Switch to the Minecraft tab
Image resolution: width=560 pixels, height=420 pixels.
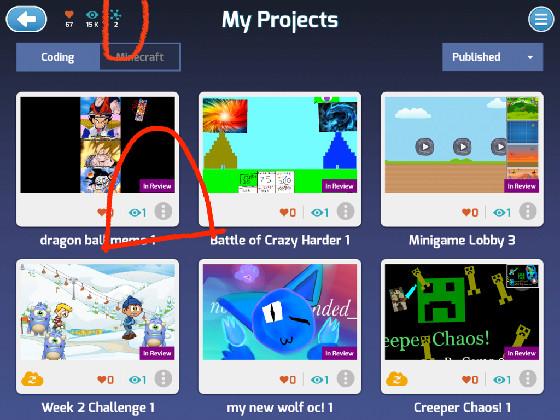[140, 57]
